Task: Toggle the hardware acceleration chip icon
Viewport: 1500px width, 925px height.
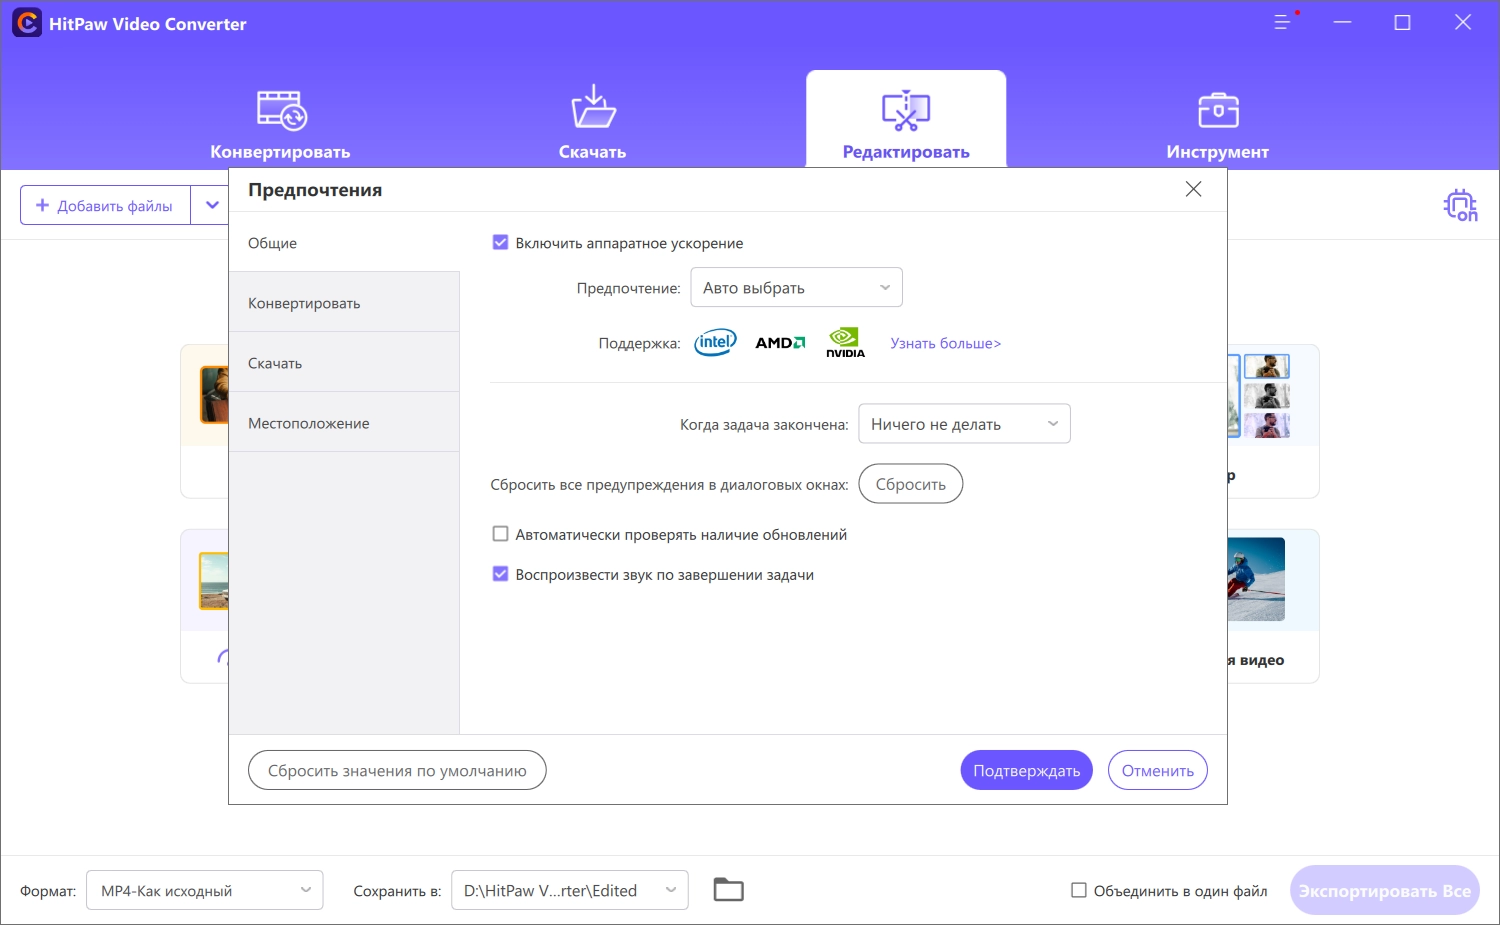Action: tap(1460, 205)
